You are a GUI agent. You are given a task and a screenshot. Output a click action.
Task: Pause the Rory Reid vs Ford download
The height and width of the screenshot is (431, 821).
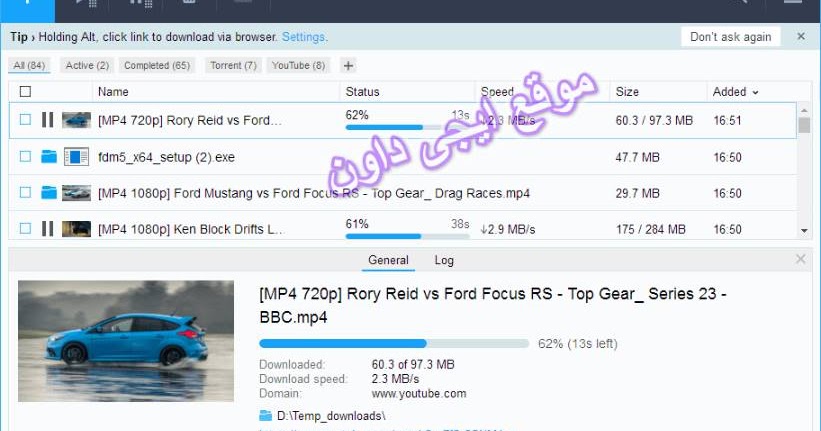47,120
